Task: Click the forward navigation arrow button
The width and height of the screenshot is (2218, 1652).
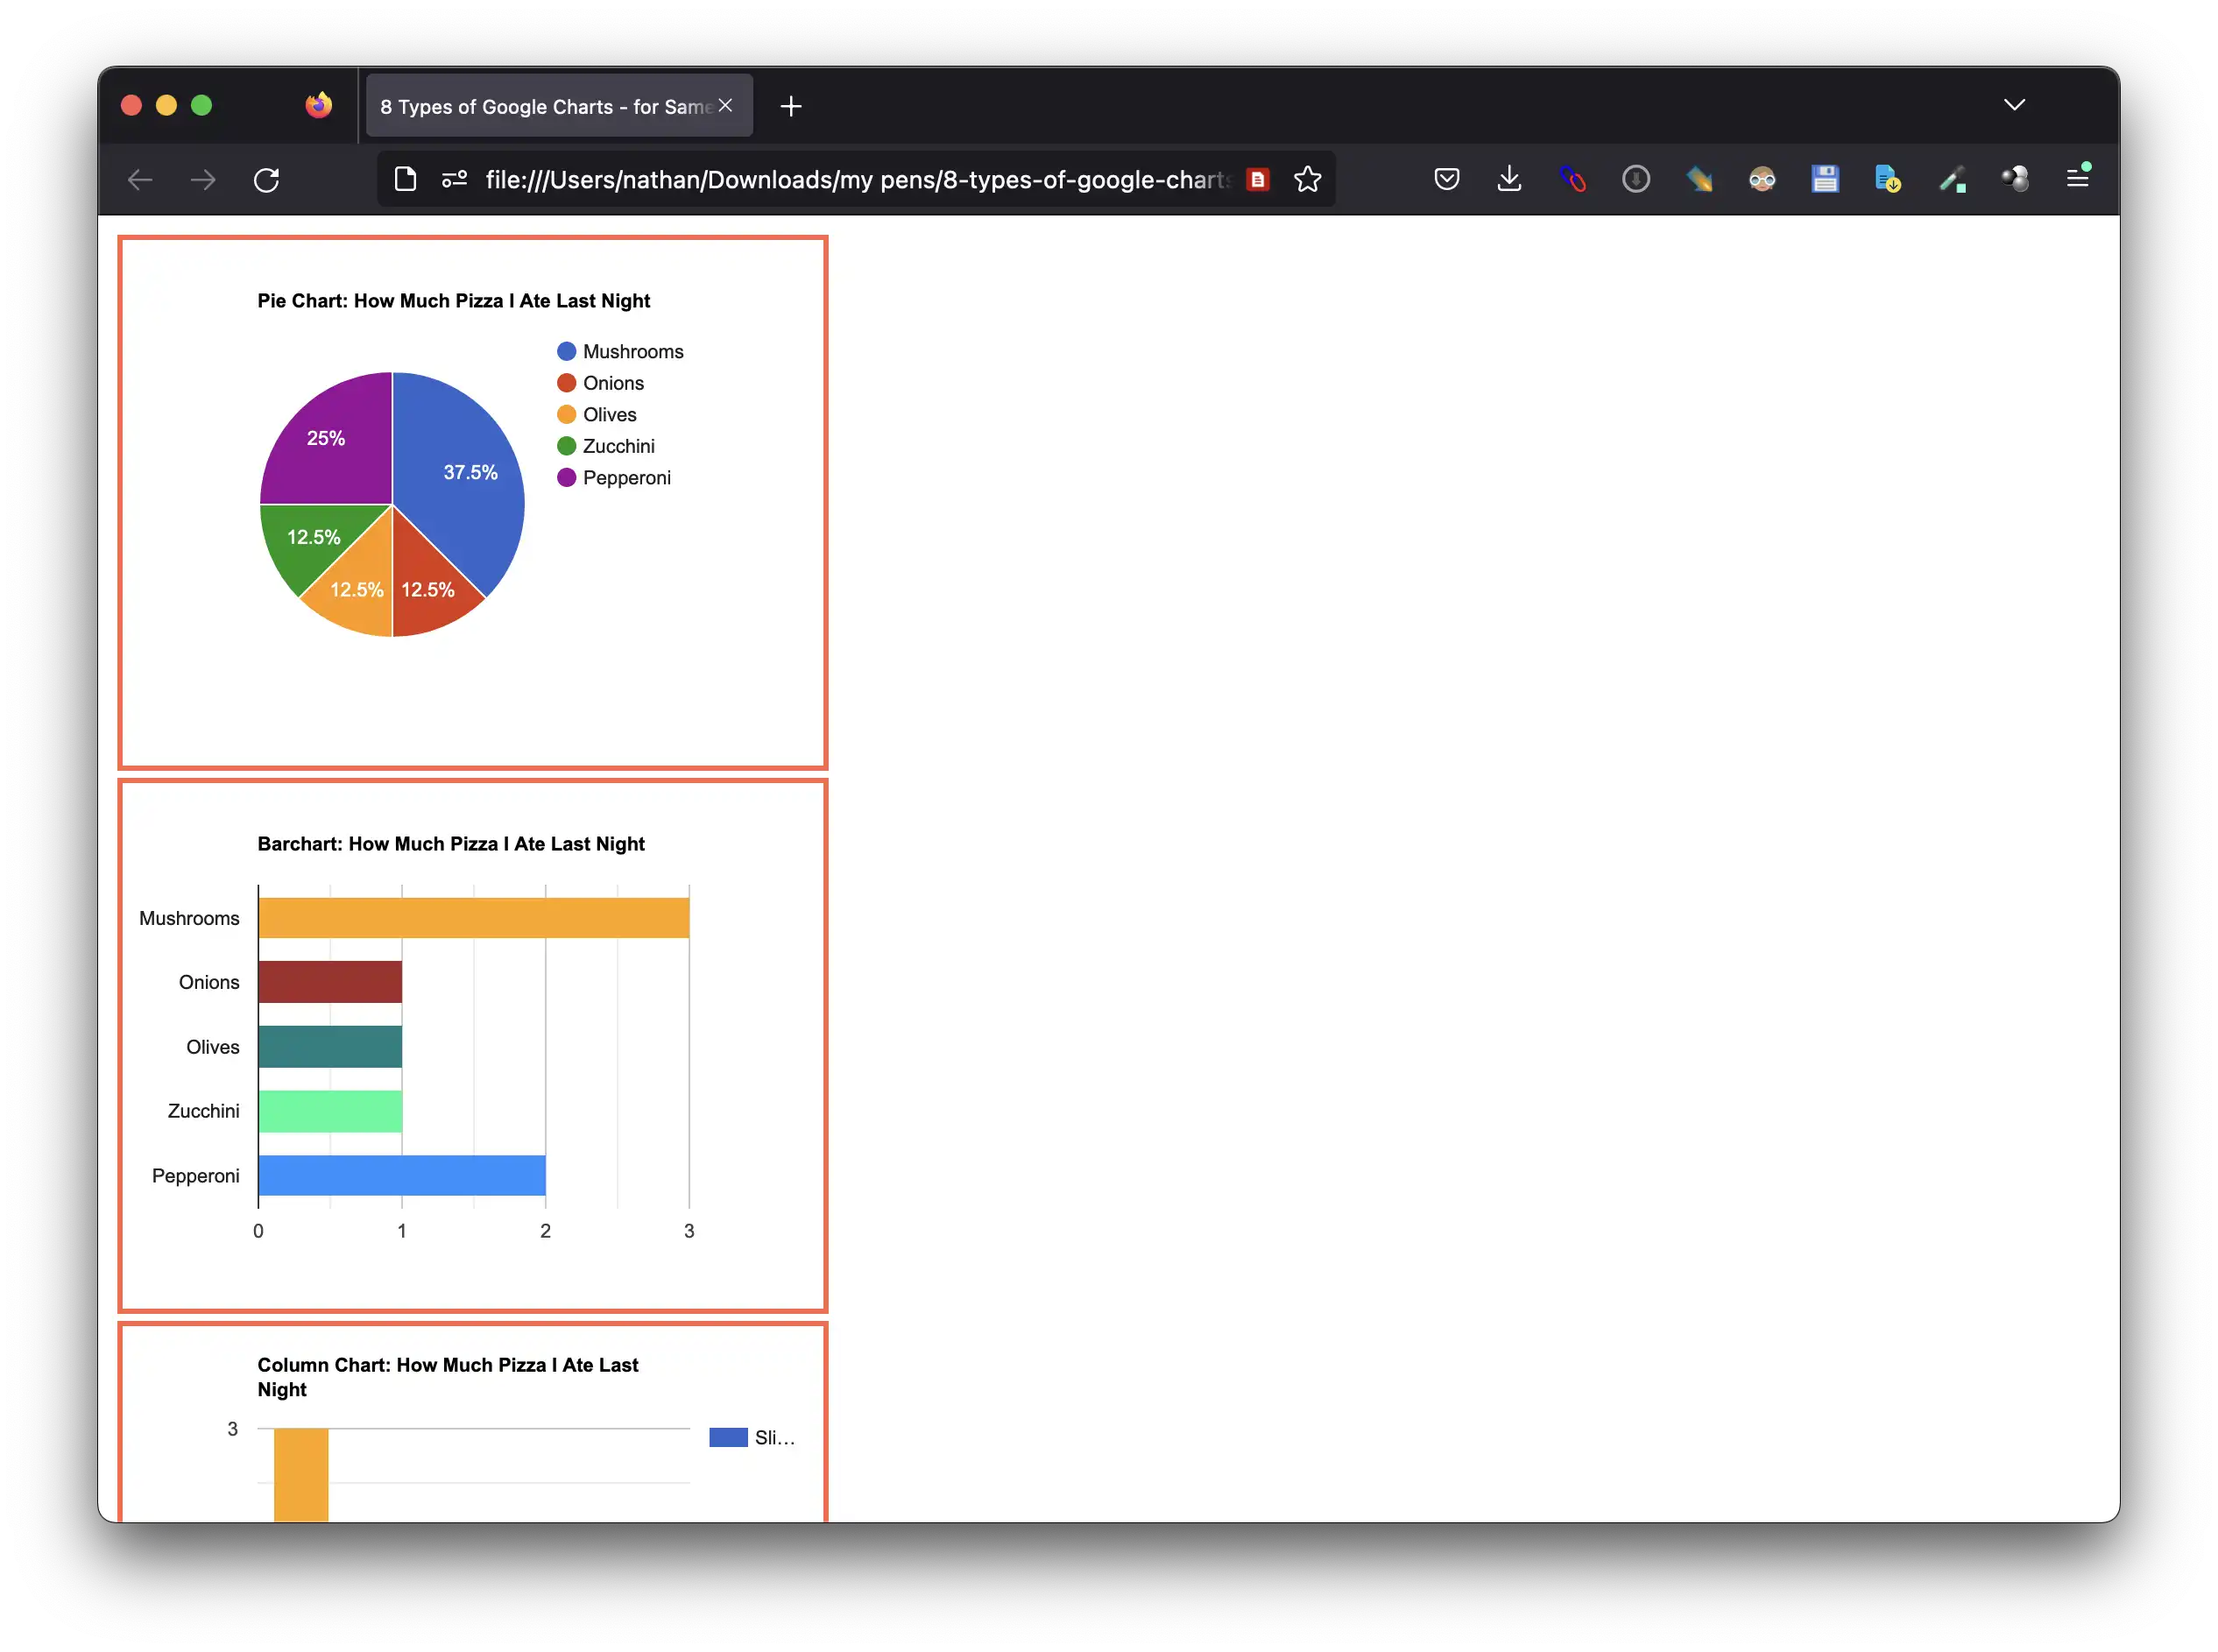Action: (203, 179)
